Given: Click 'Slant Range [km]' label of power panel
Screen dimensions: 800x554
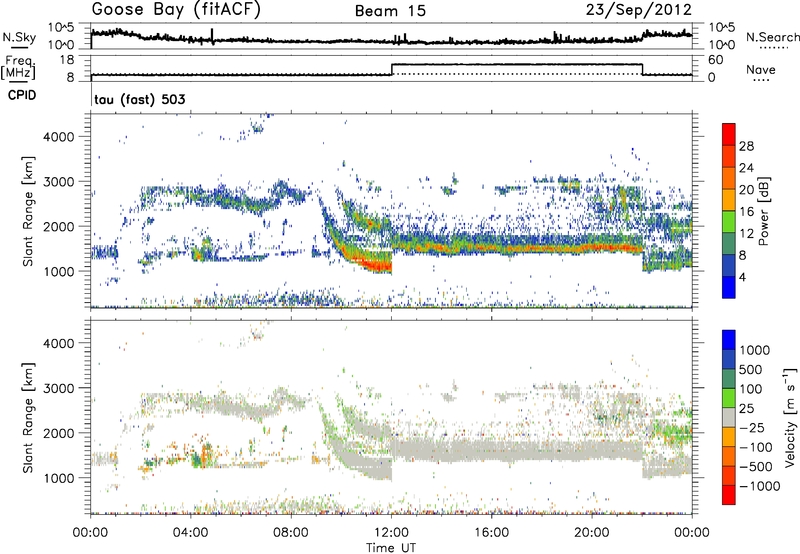Looking at the screenshot, I should pos(28,211).
